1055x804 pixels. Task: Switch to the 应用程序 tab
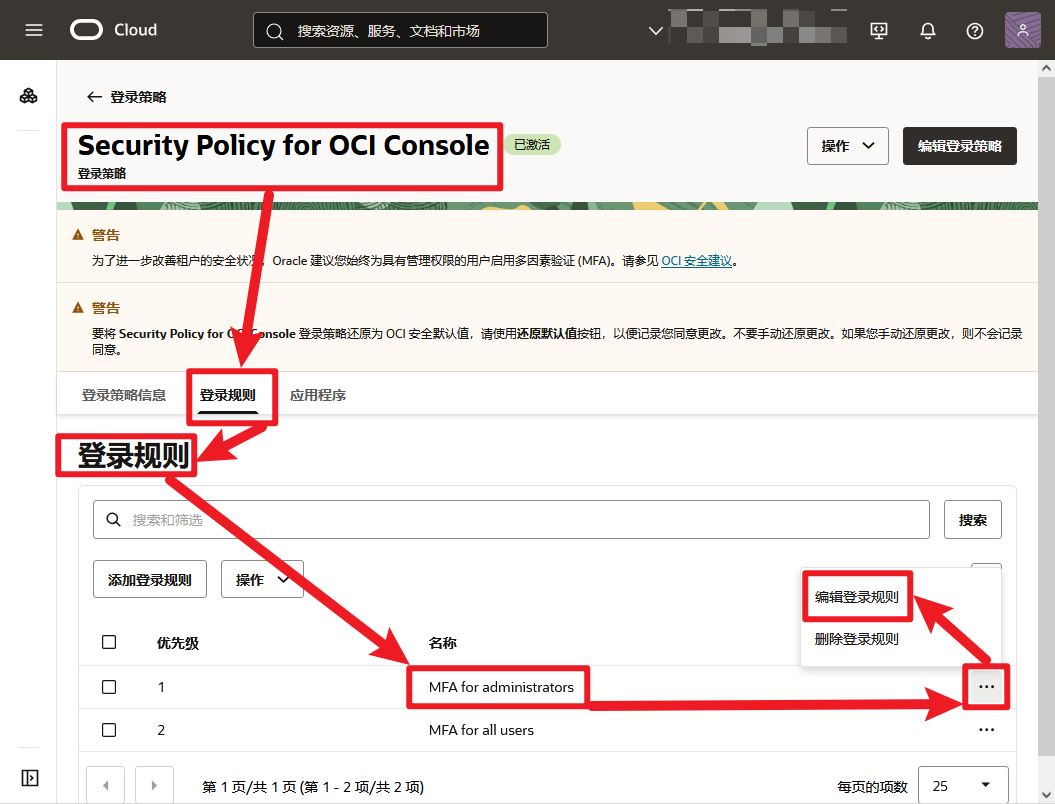click(318, 395)
